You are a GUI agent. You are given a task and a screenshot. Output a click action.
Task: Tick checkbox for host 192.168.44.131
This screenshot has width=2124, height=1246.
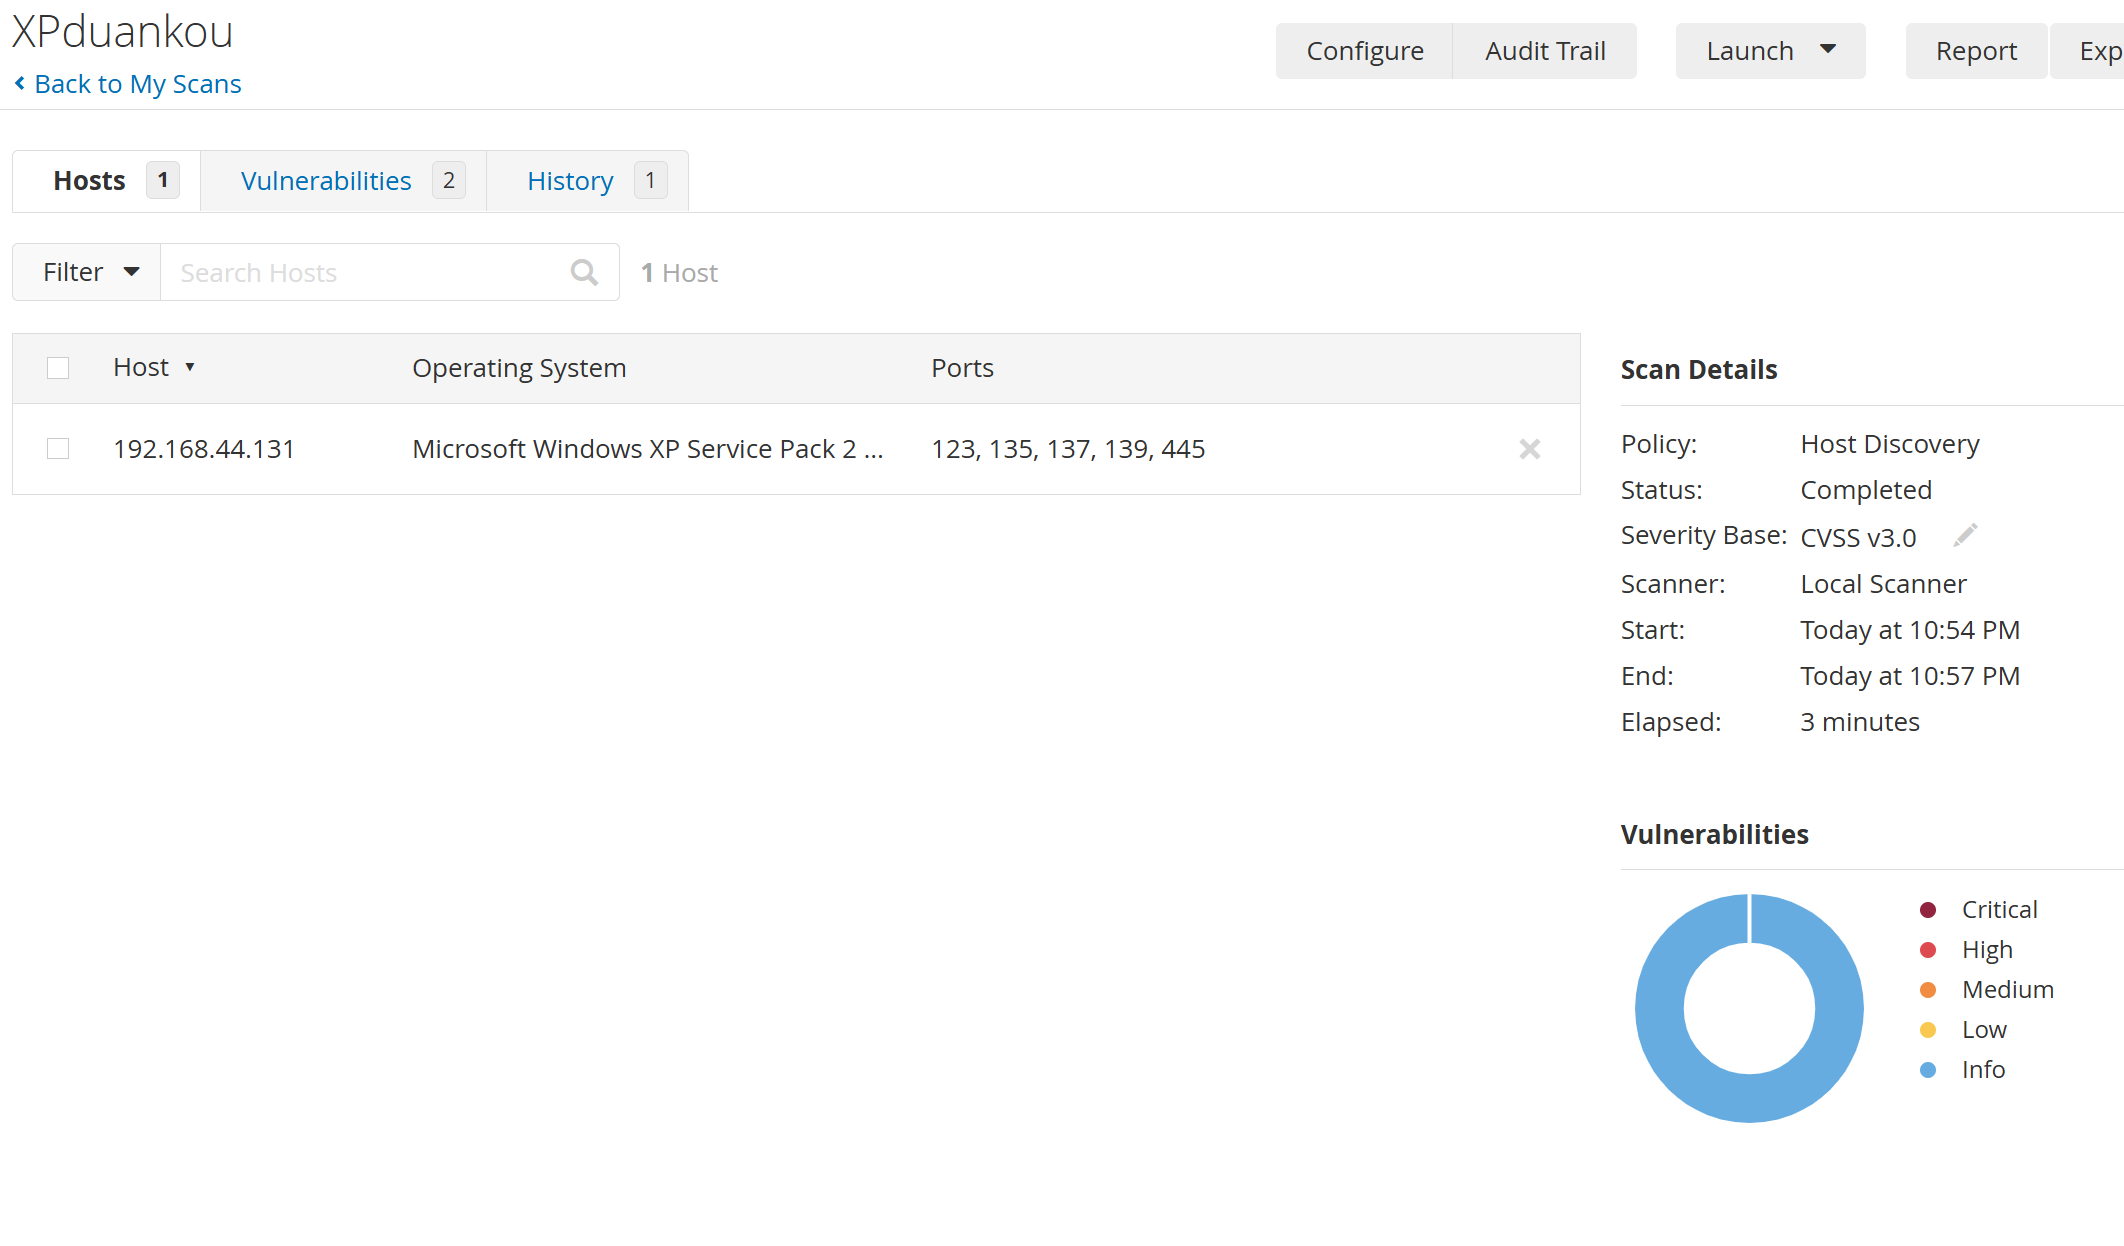(58, 449)
